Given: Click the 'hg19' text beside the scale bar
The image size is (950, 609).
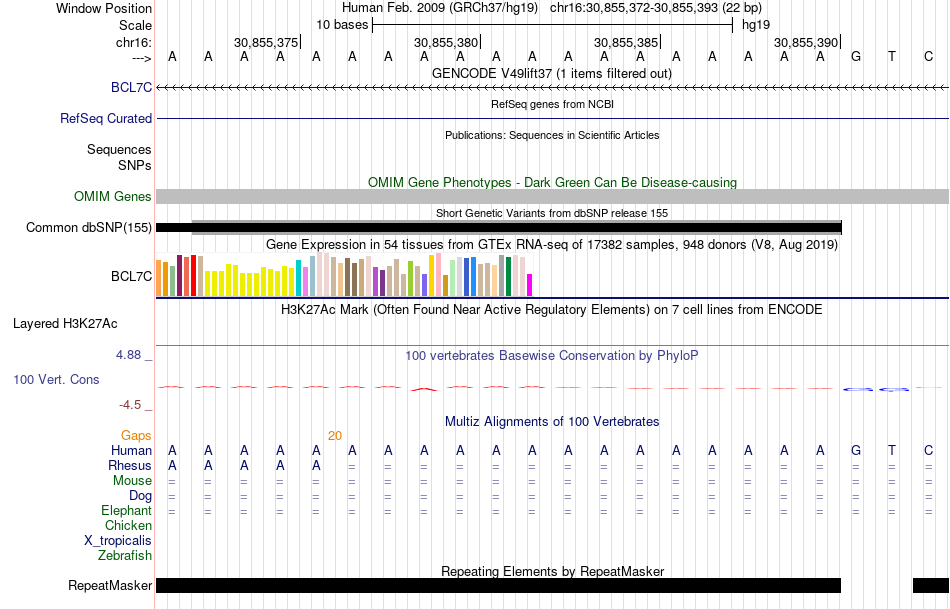Looking at the screenshot, I should [x=756, y=25].
